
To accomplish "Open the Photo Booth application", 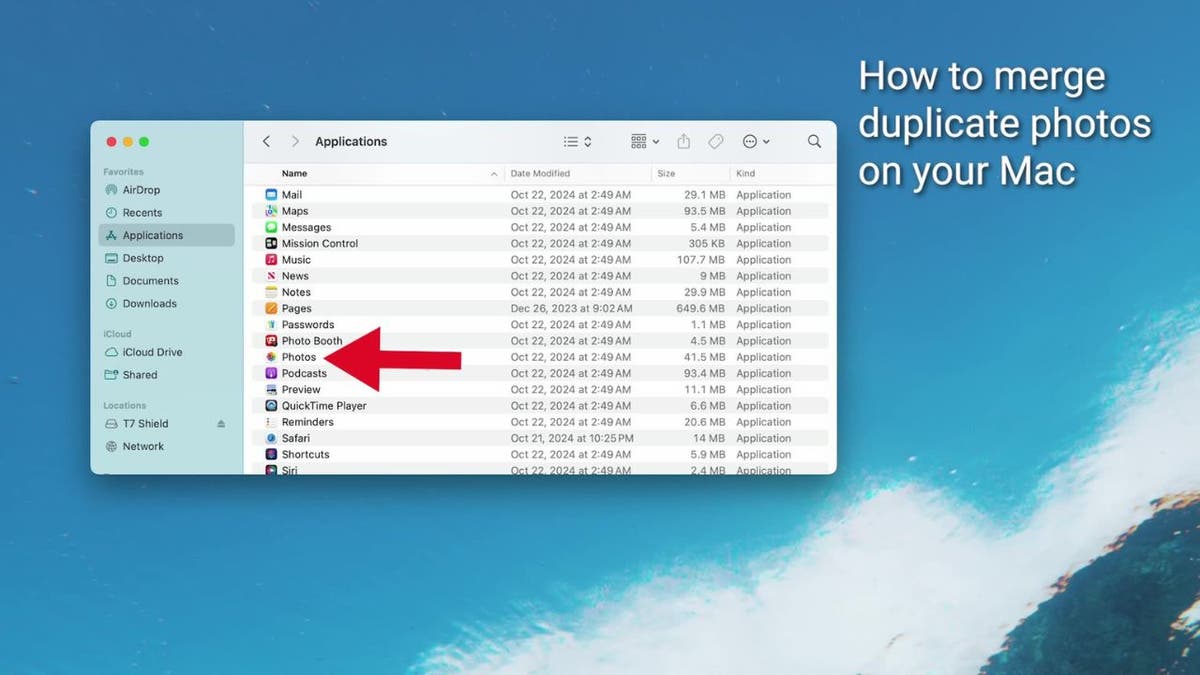I will pyautogui.click(x=311, y=340).
